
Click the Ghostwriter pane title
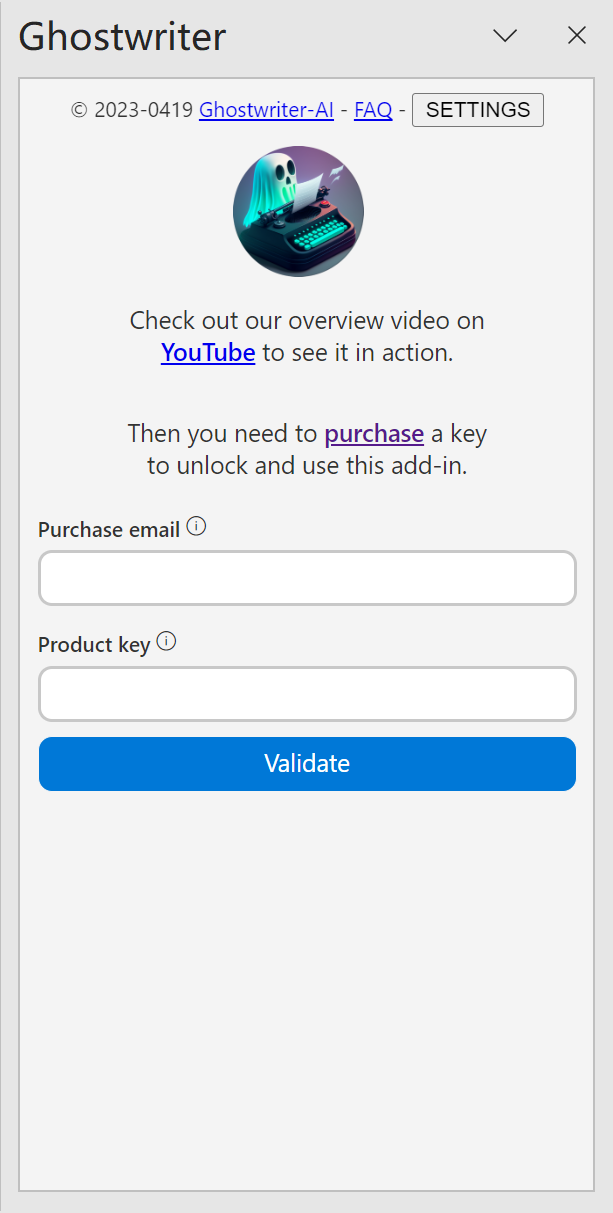[x=122, y=37]
